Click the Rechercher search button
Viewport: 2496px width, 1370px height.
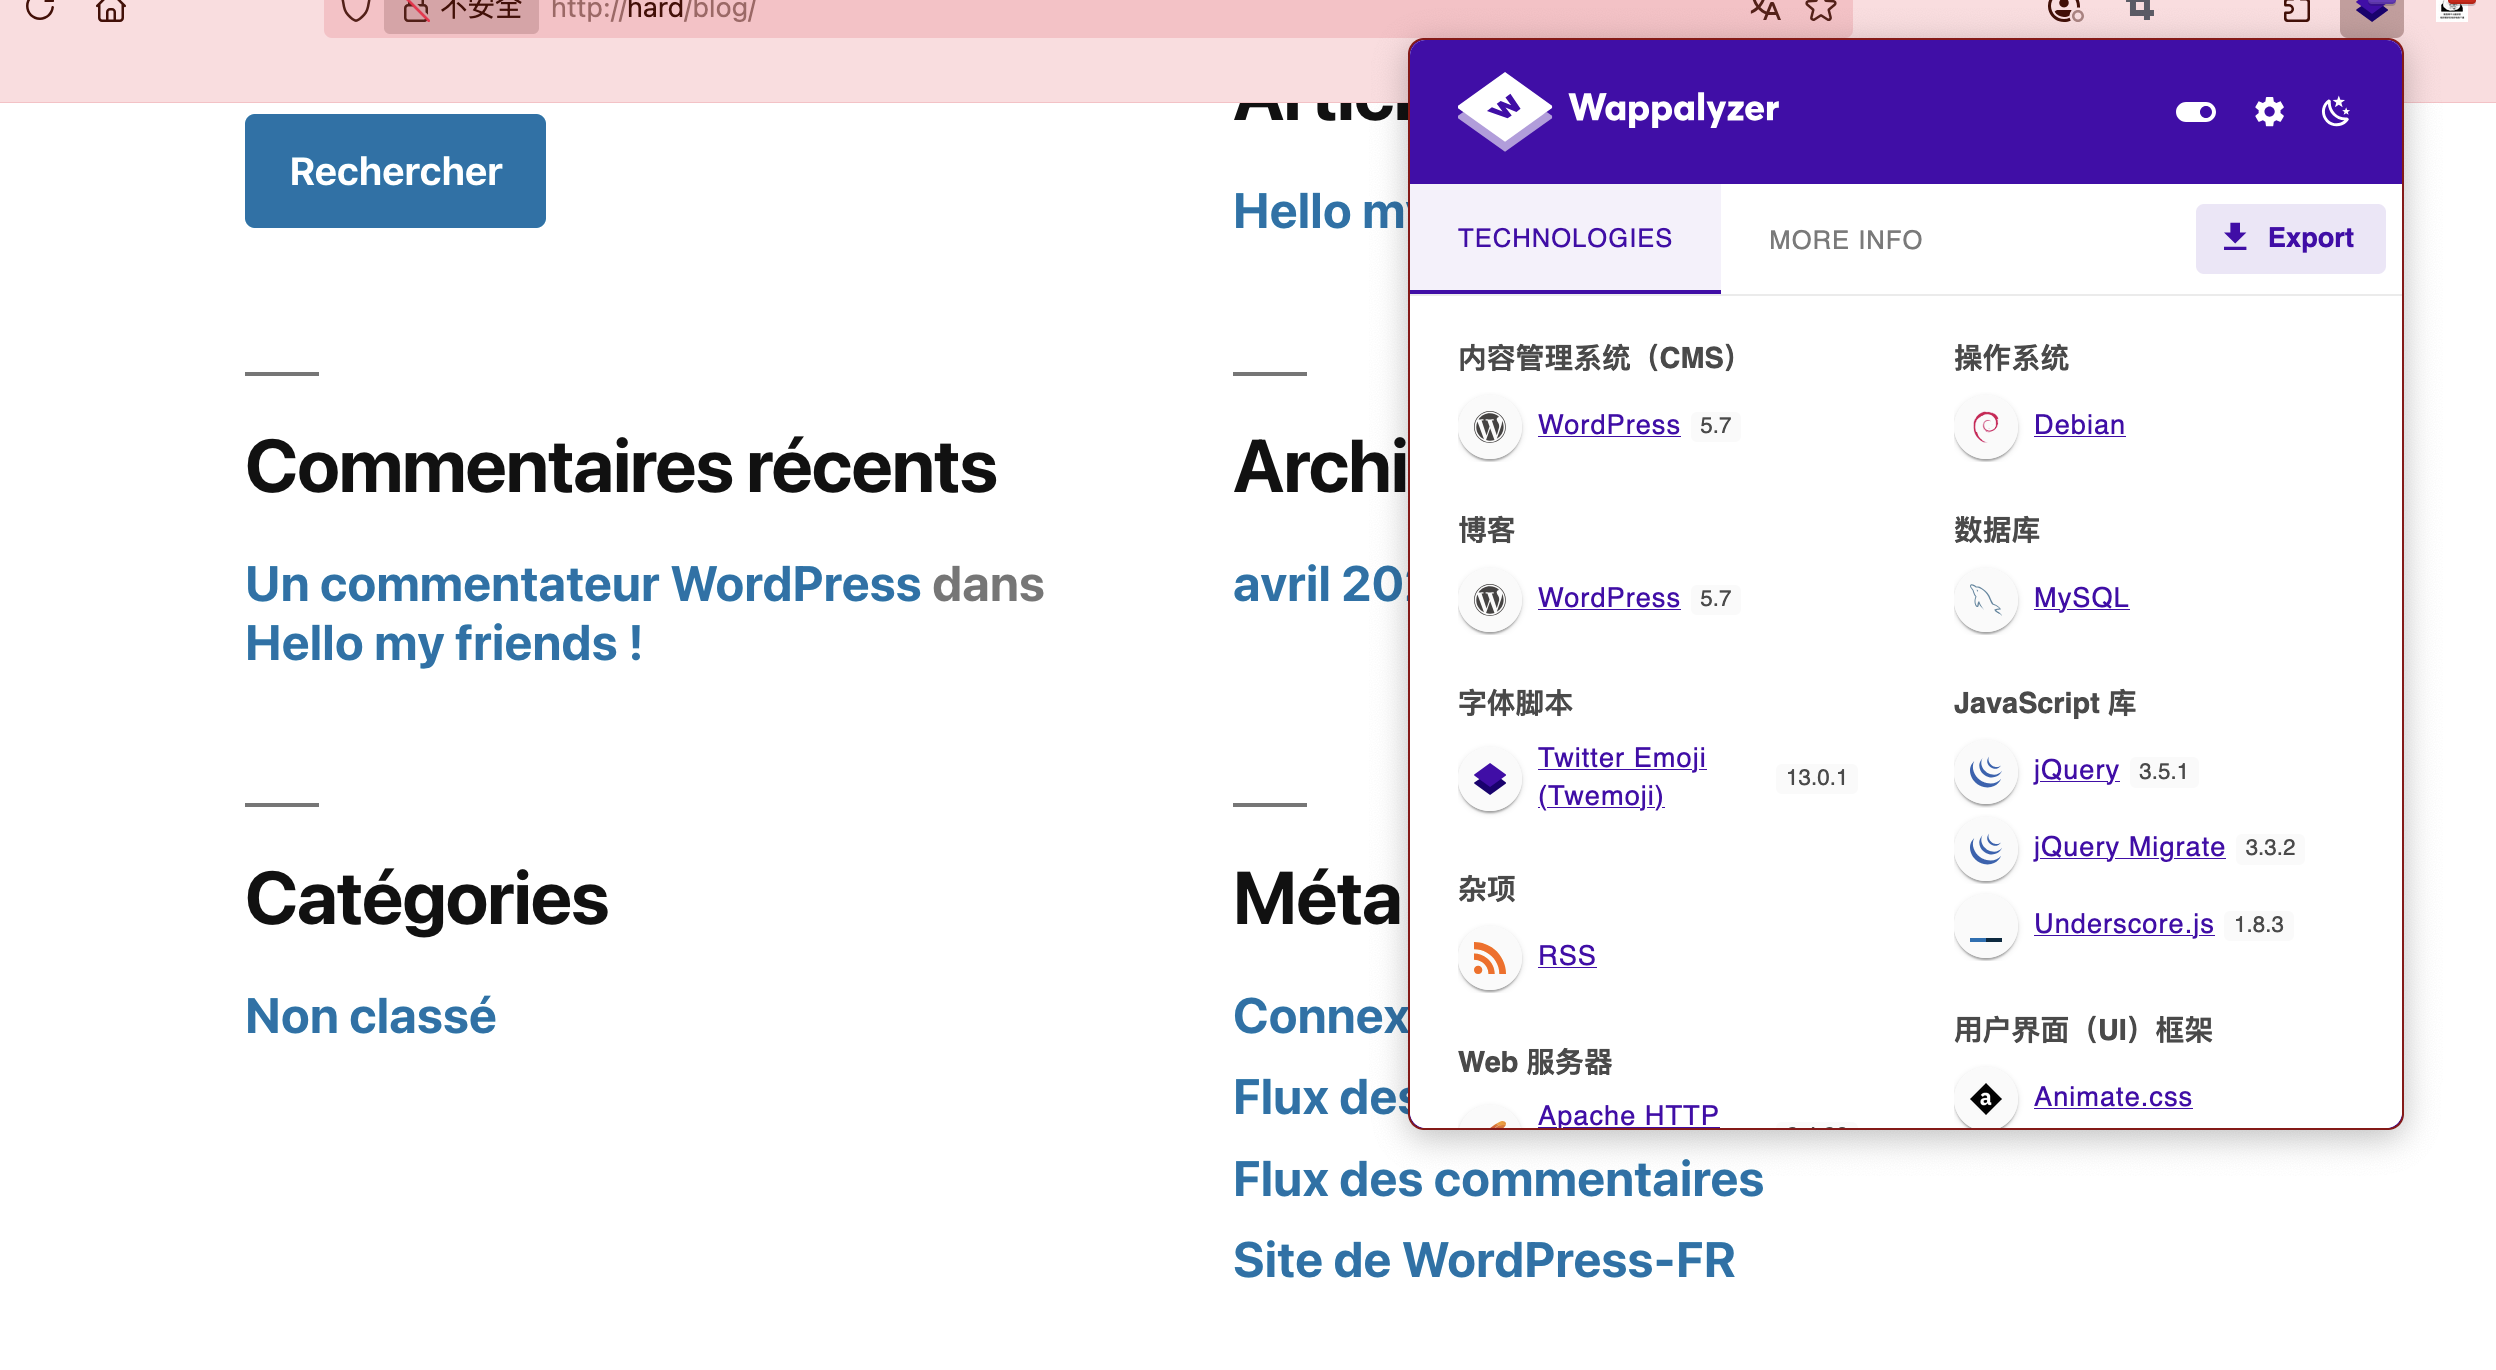click(x=395, y=171)
